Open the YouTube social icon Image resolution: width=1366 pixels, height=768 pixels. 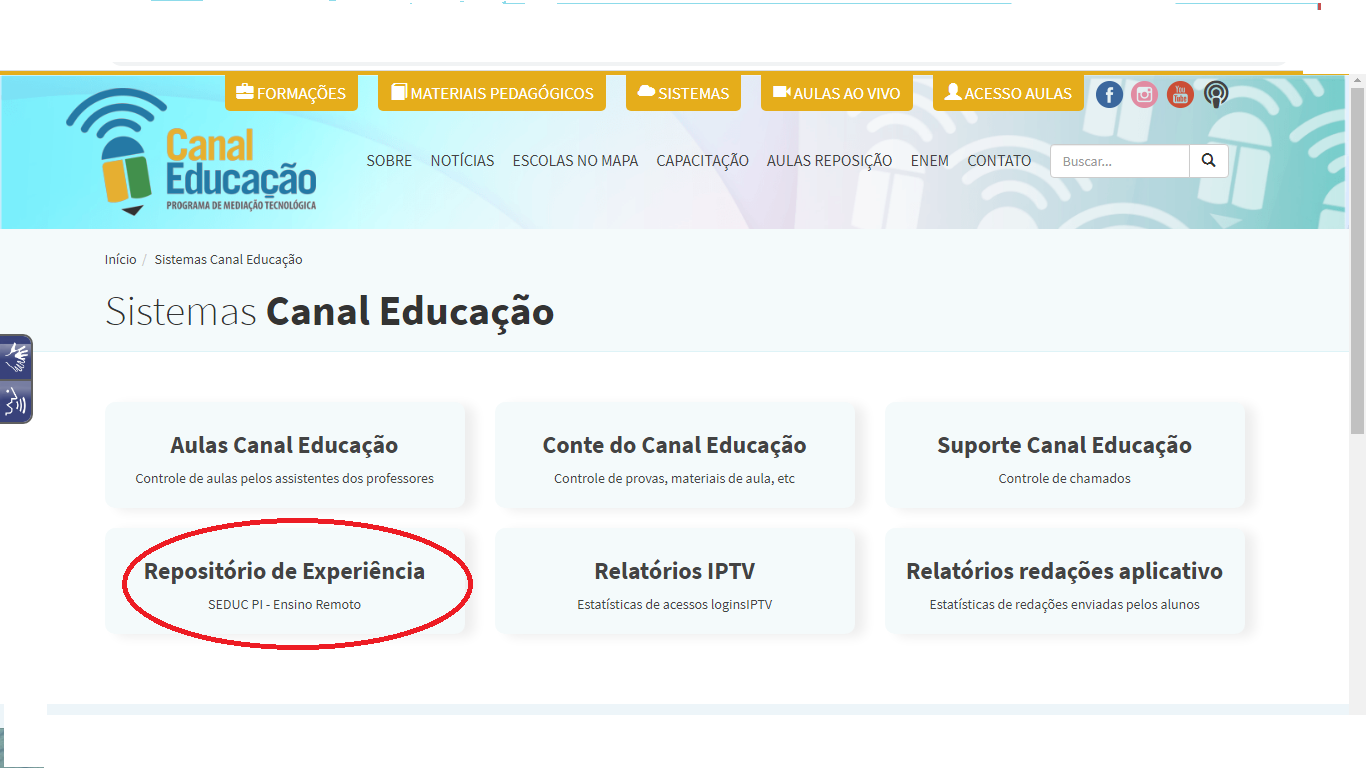tap(1180, 95)
